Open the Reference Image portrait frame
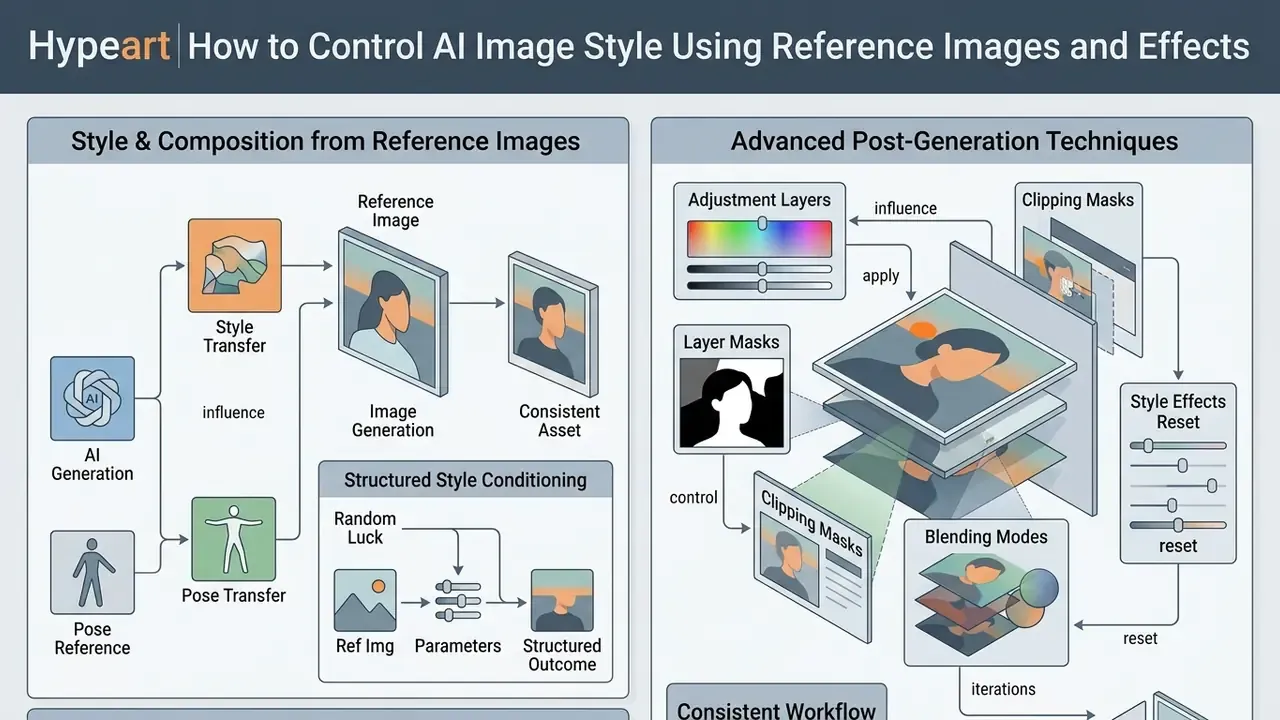 pyautogui.click(x=392, y=311)
